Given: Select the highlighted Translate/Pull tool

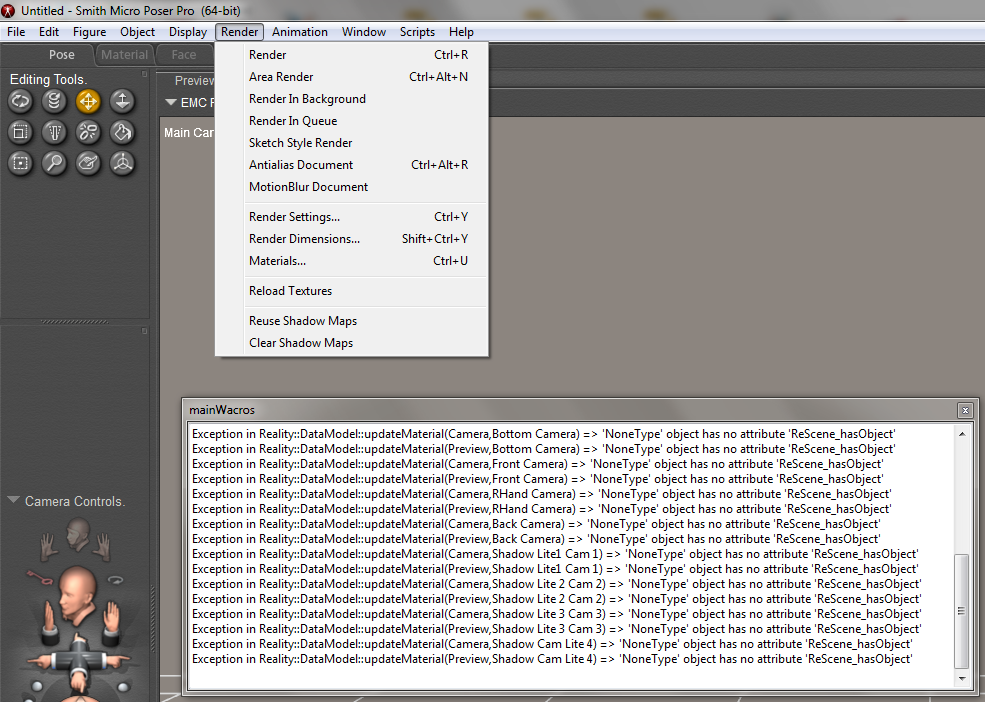Looking at the screenshot, I should click(88, 101).
